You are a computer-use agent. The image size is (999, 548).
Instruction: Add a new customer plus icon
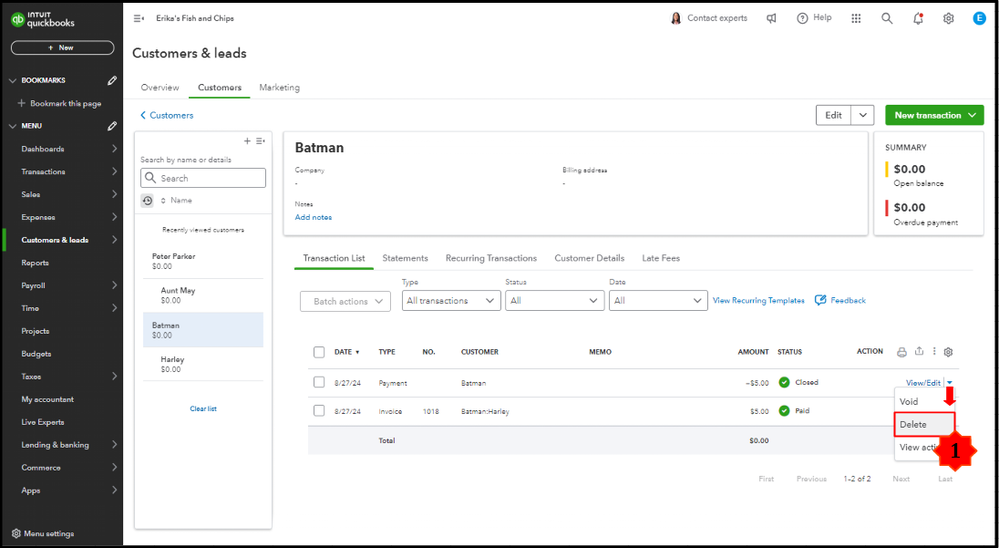[248, 141]
